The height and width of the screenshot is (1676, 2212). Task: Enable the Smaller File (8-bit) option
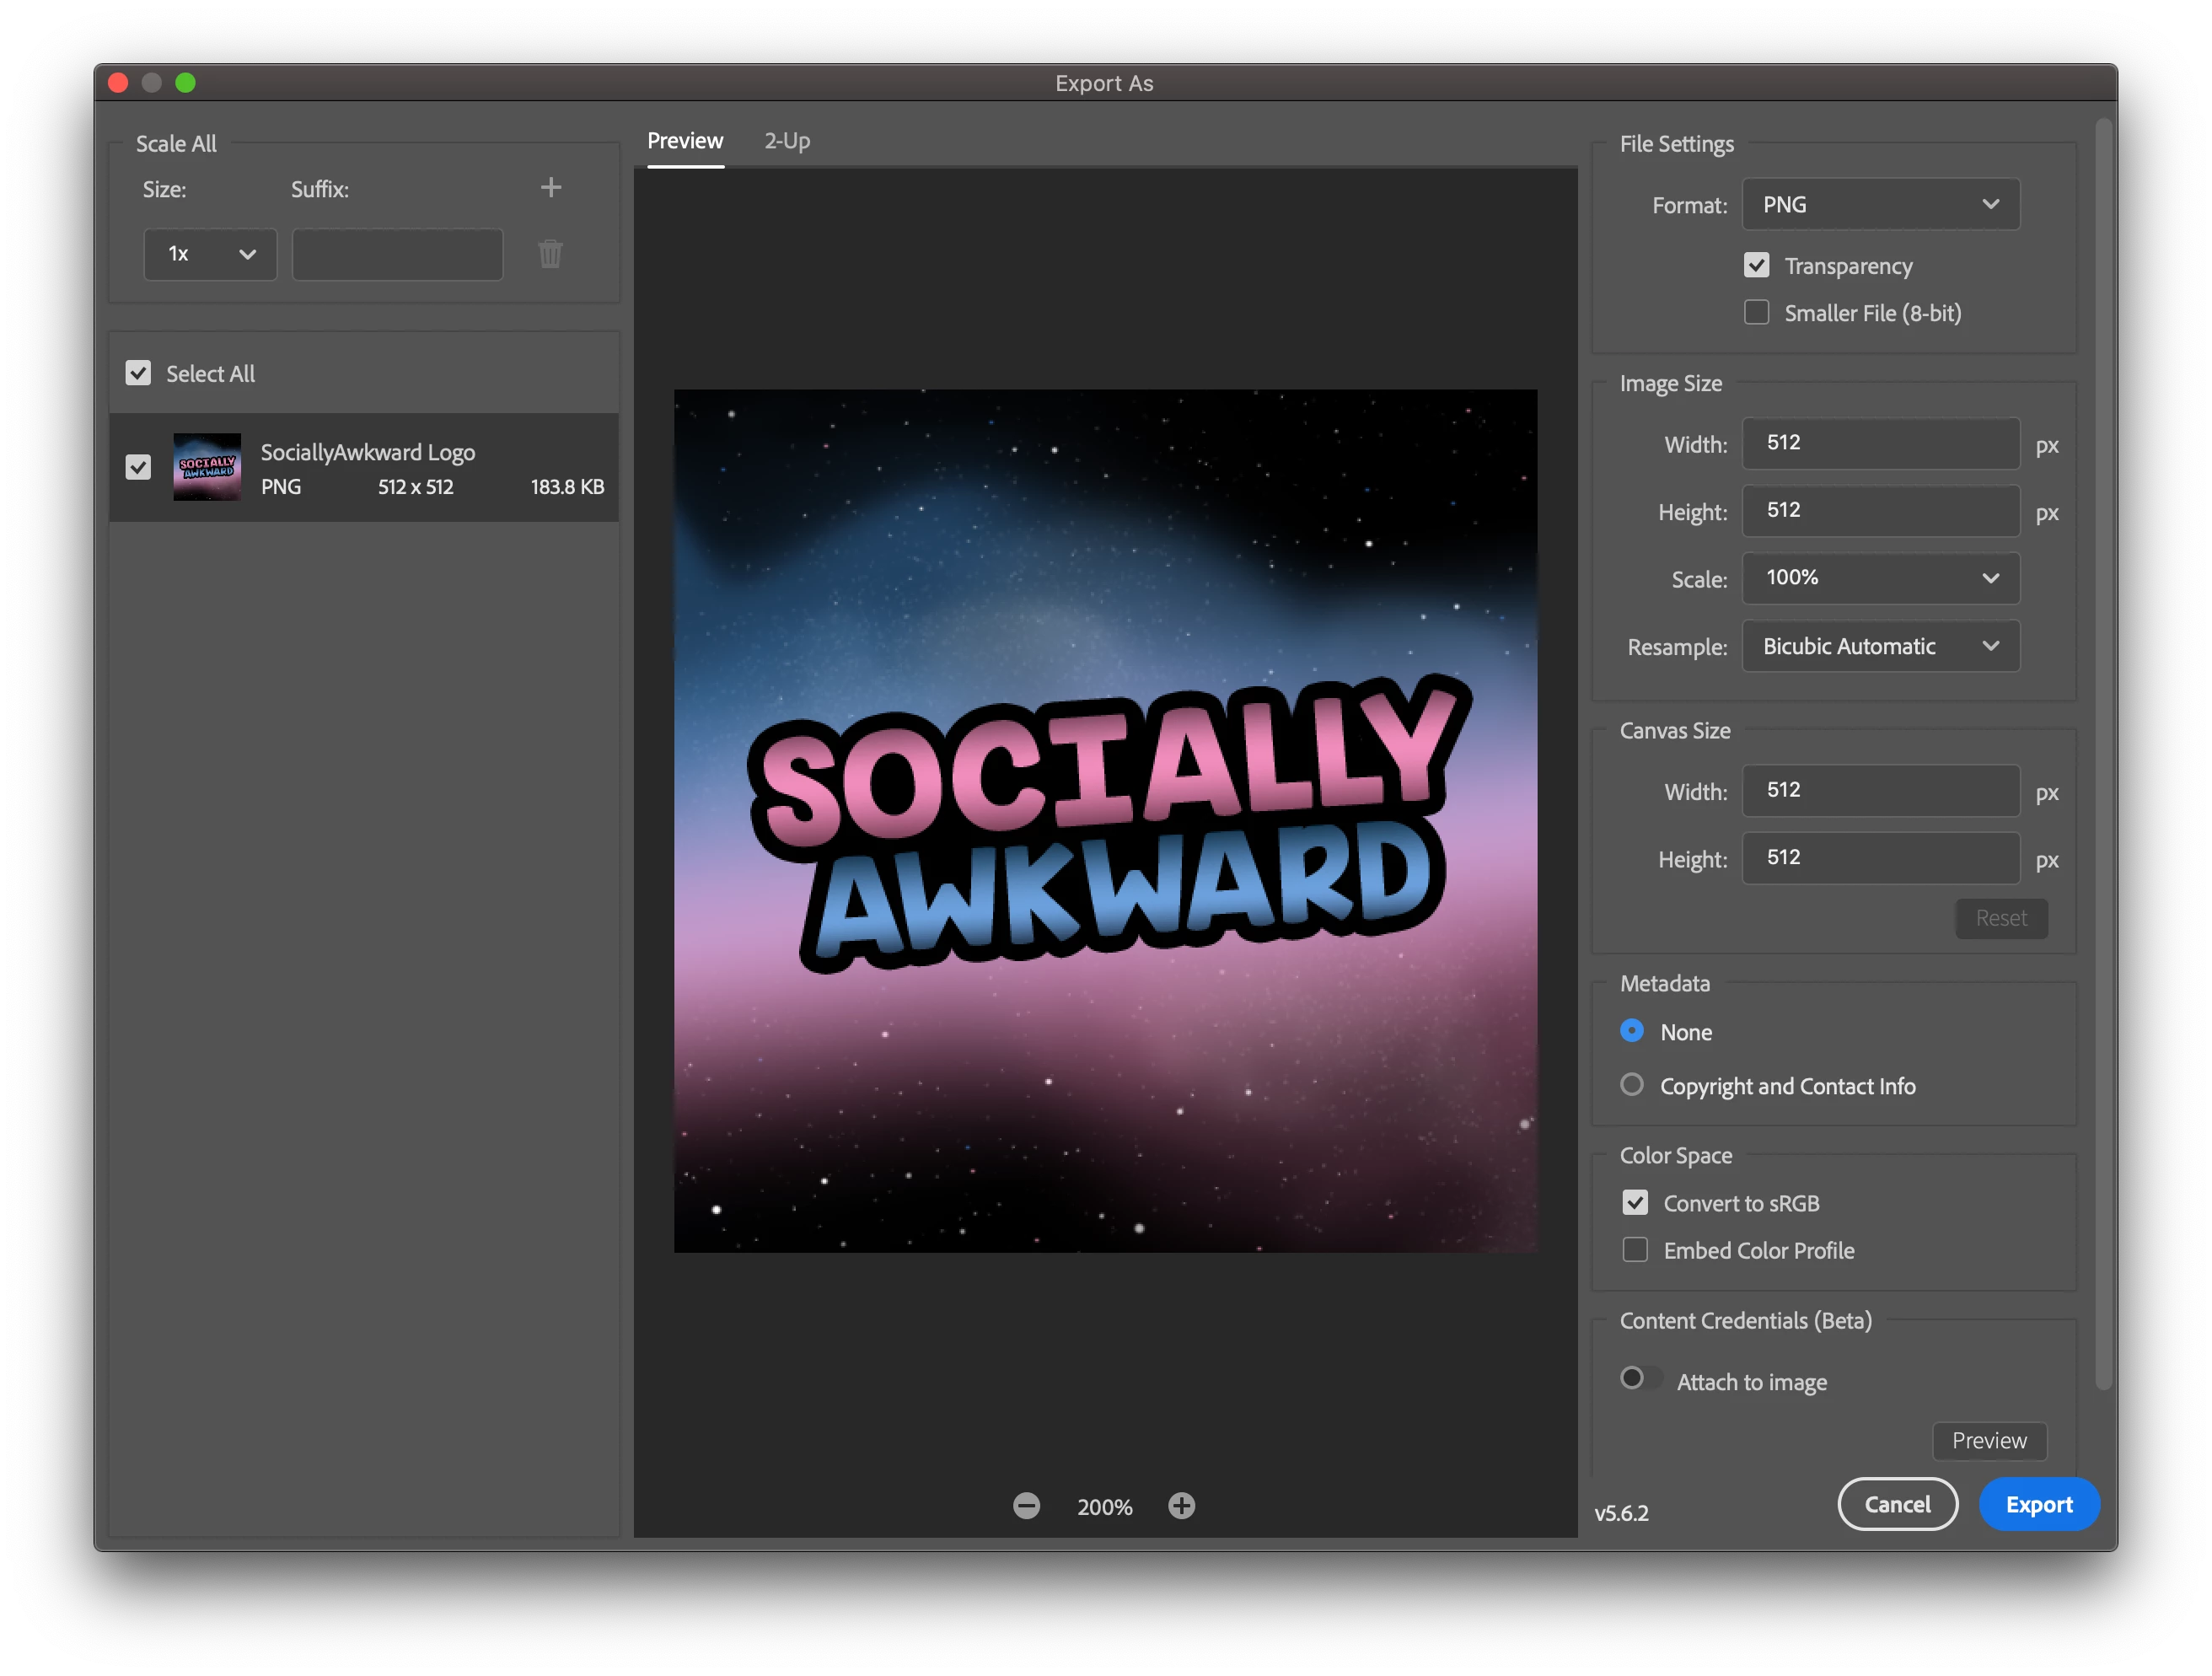pos(1756,313)
